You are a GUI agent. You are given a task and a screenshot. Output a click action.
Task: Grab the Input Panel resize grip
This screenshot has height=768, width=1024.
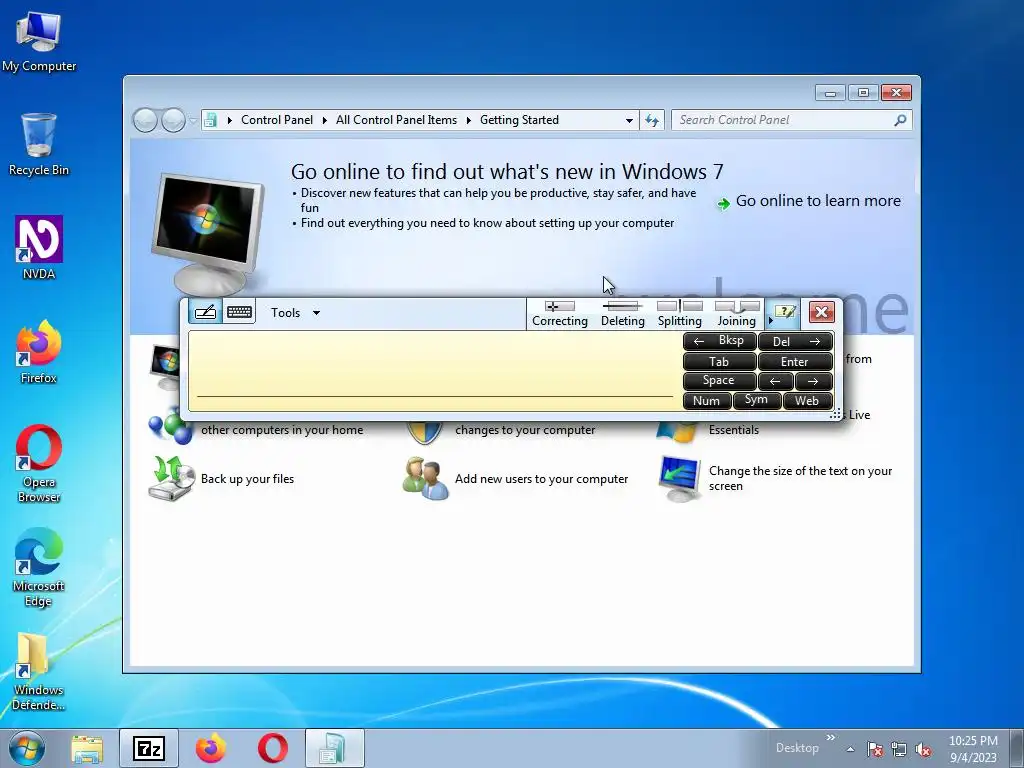tap(835, 414)
